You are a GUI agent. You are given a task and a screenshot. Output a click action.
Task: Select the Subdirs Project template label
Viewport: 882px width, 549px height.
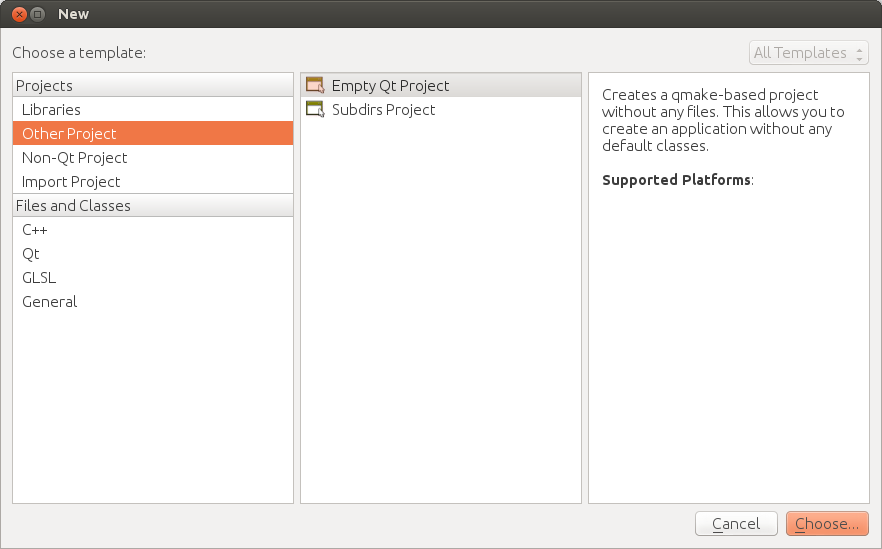(x=384, y=110)
